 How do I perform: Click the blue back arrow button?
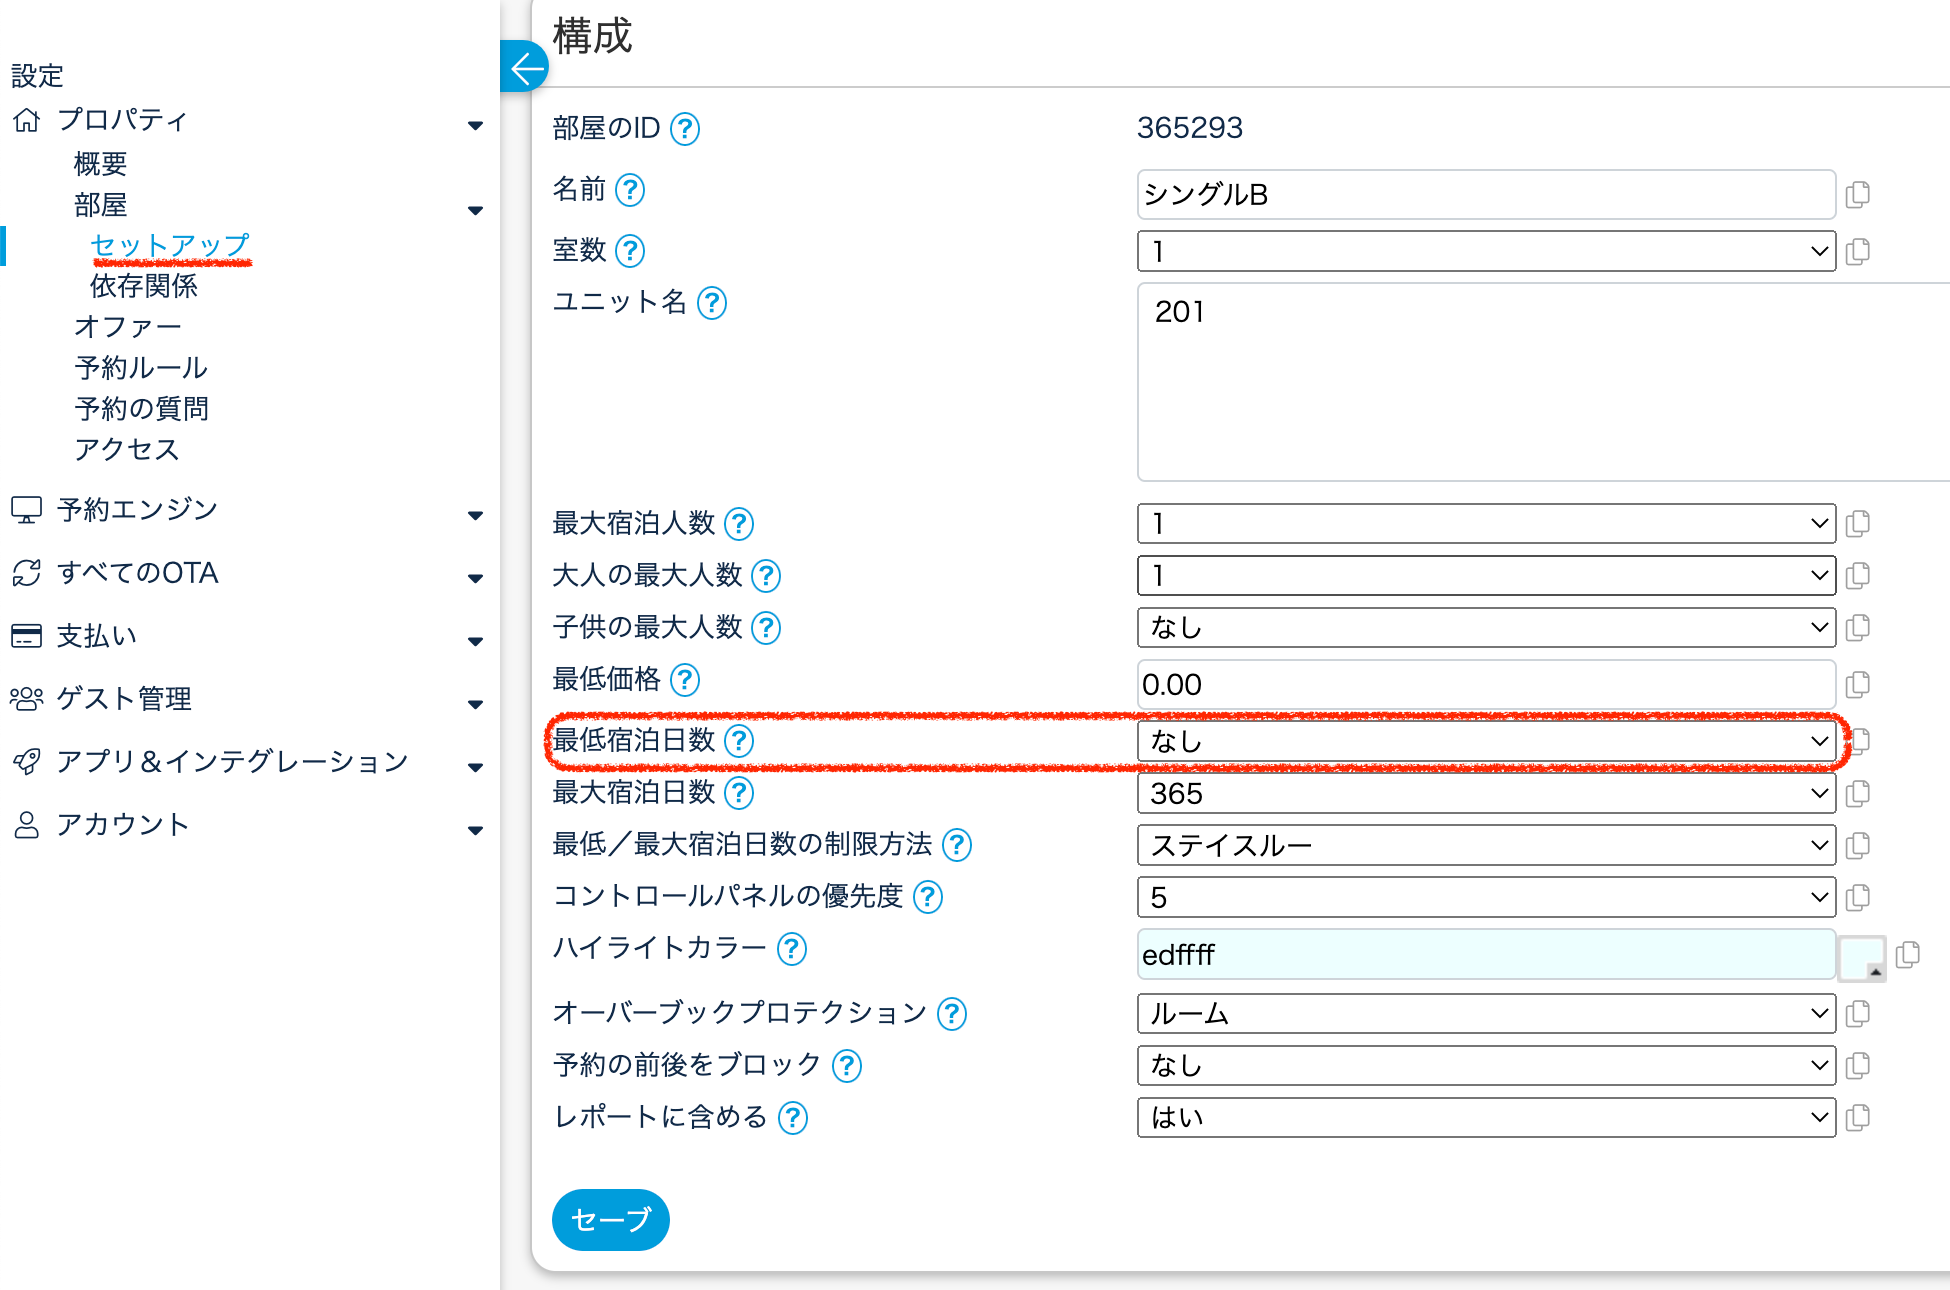tap(525, 68)
